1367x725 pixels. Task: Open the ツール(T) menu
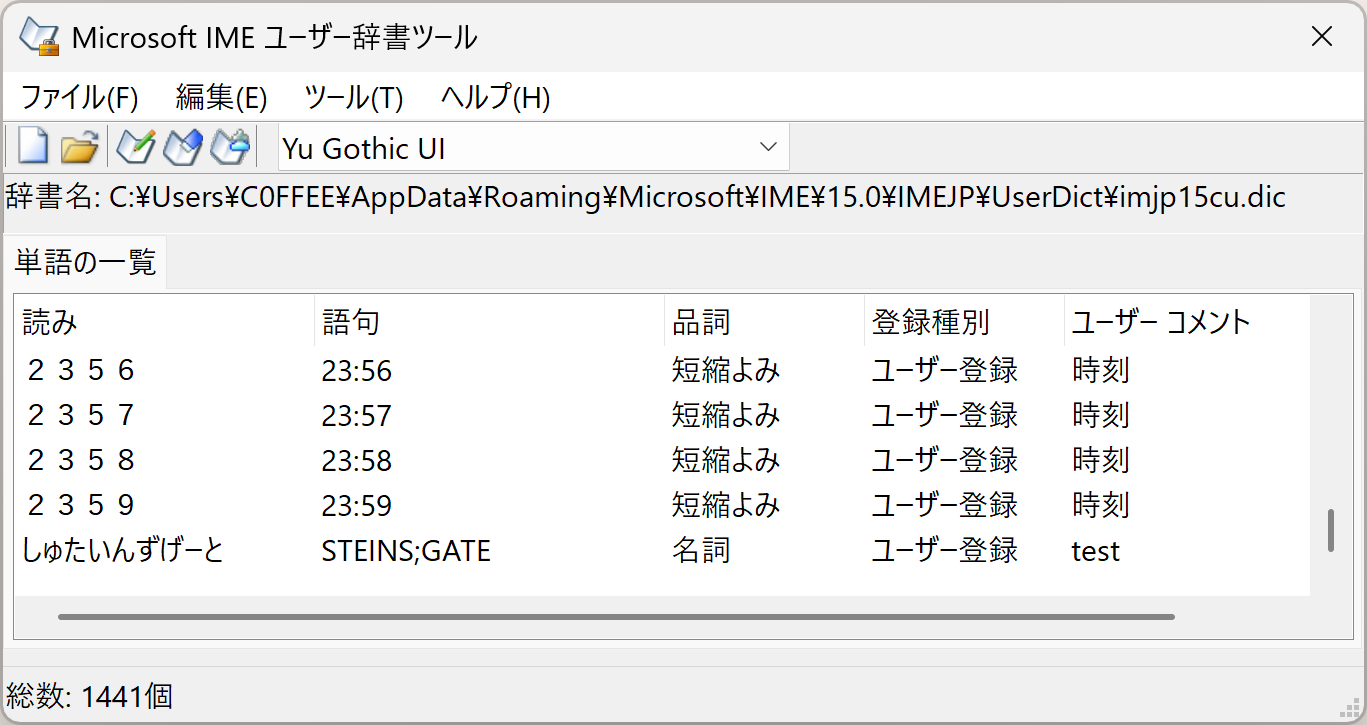(x=353, y=98)
